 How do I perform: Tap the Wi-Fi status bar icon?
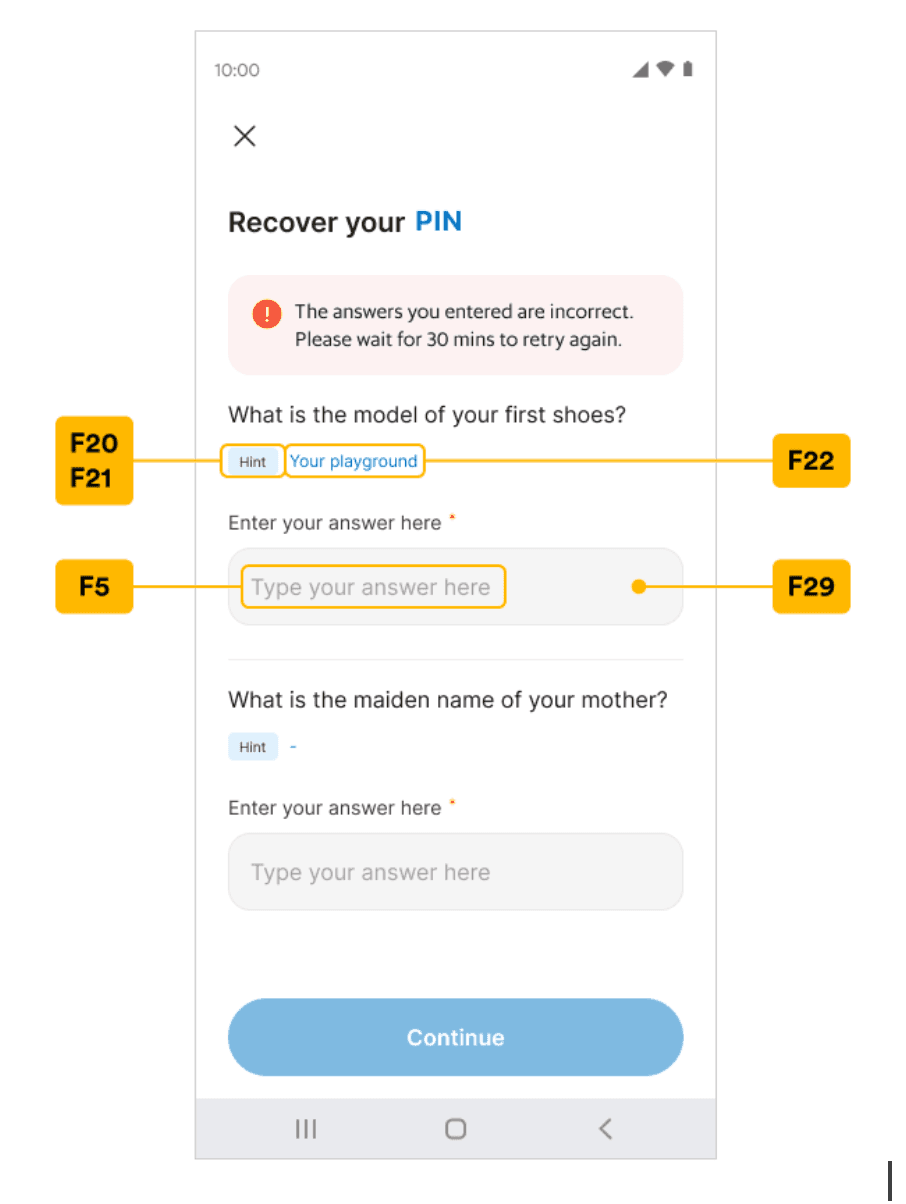[664, 70]
